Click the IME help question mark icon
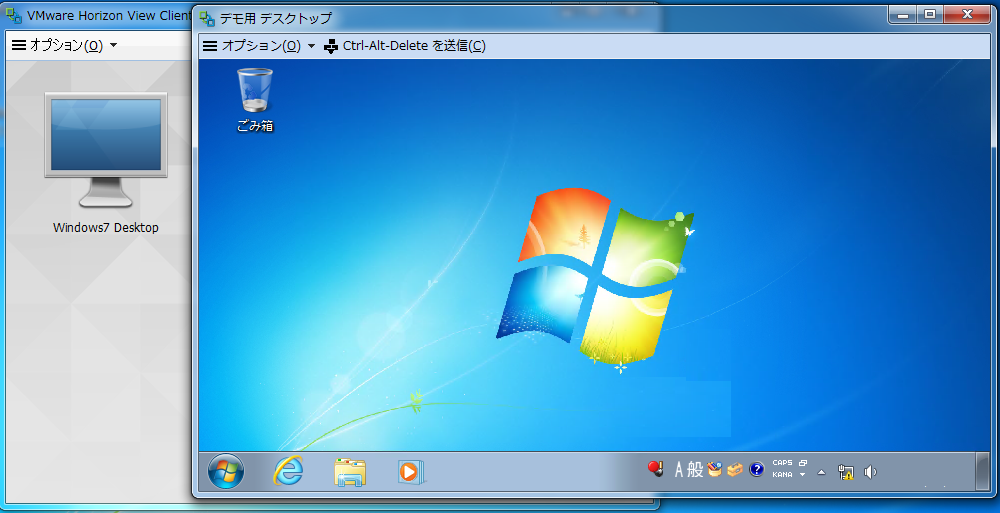Screen dimensions: 1000x513 coord(756,470)
